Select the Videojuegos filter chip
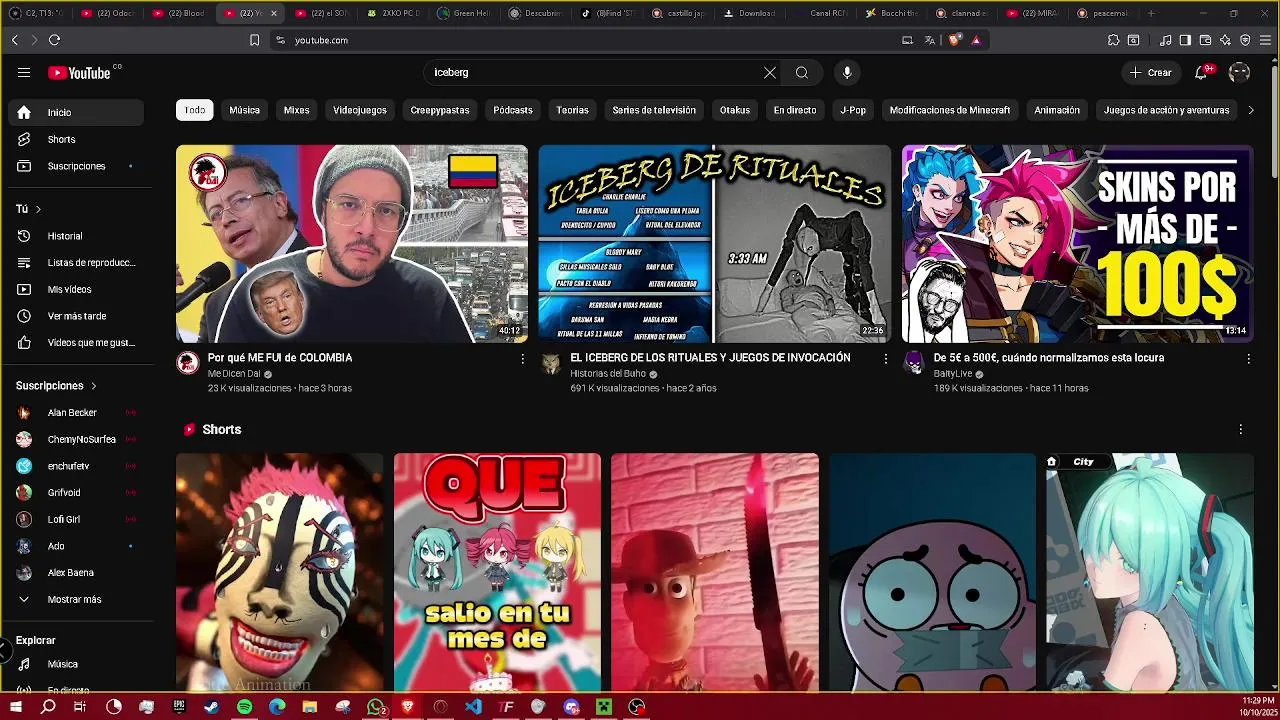Screen dimensions: 1280x720 (x=360, y=110)
